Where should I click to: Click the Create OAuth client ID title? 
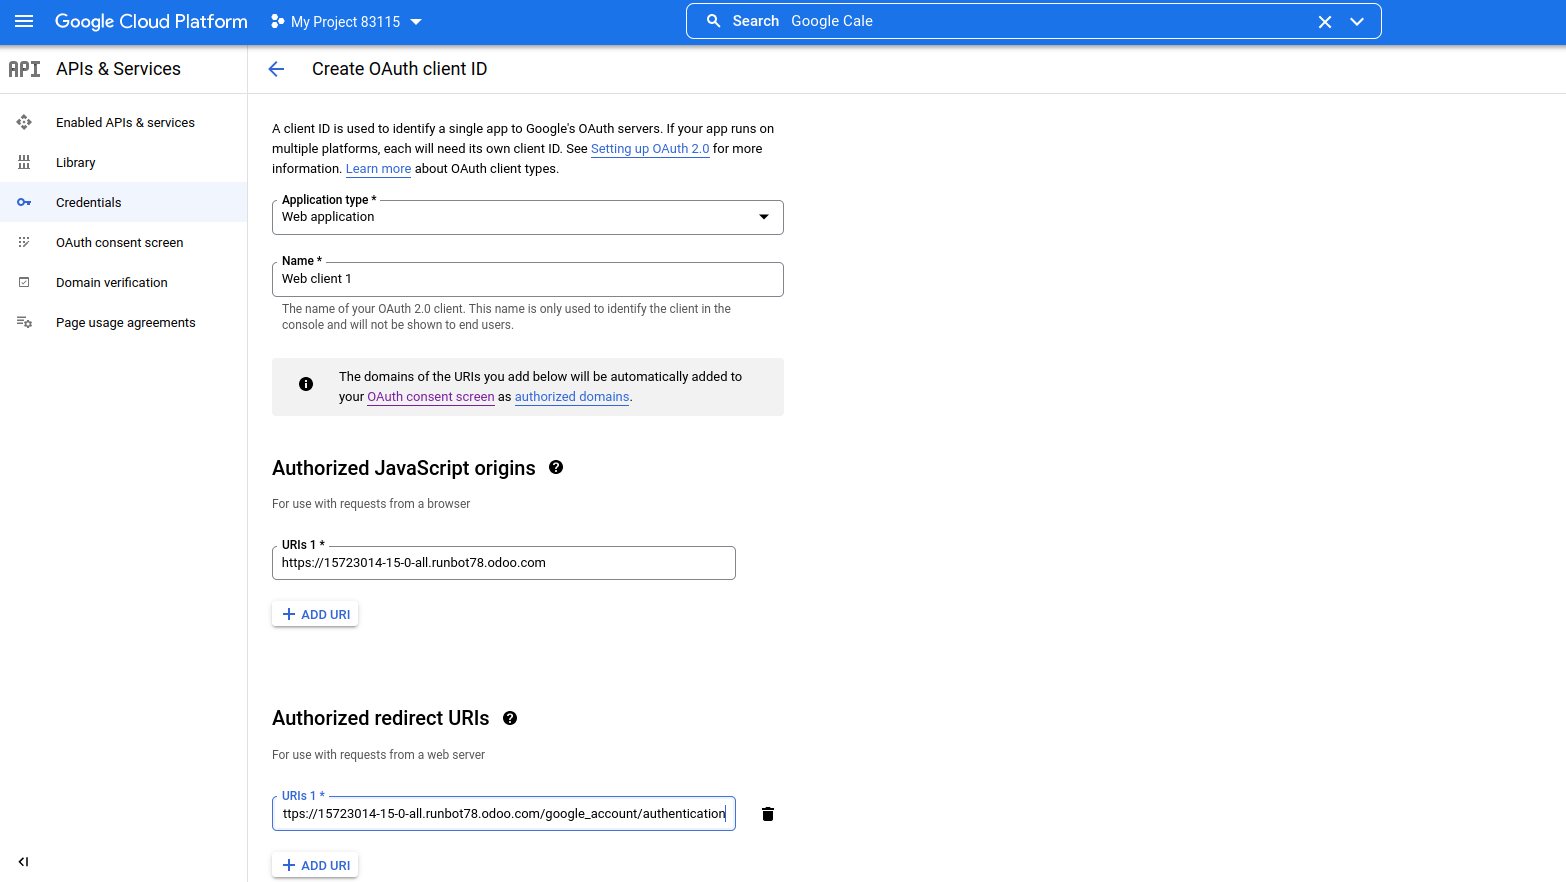(400, 69)
